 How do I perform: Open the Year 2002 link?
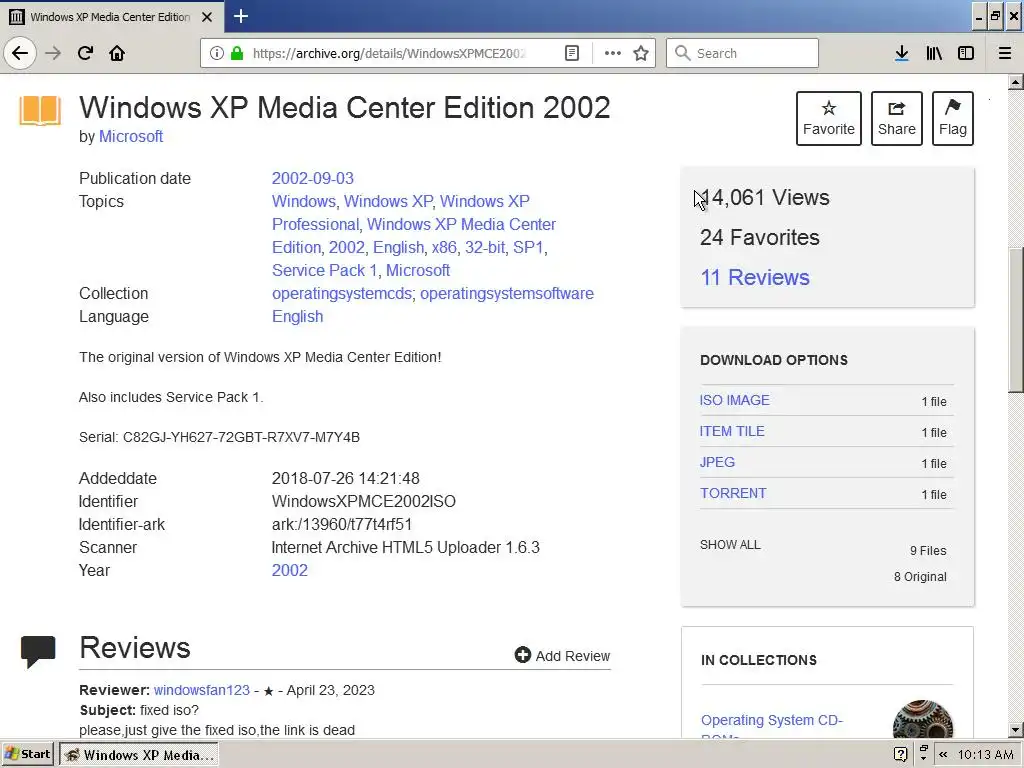pos(289,570)
